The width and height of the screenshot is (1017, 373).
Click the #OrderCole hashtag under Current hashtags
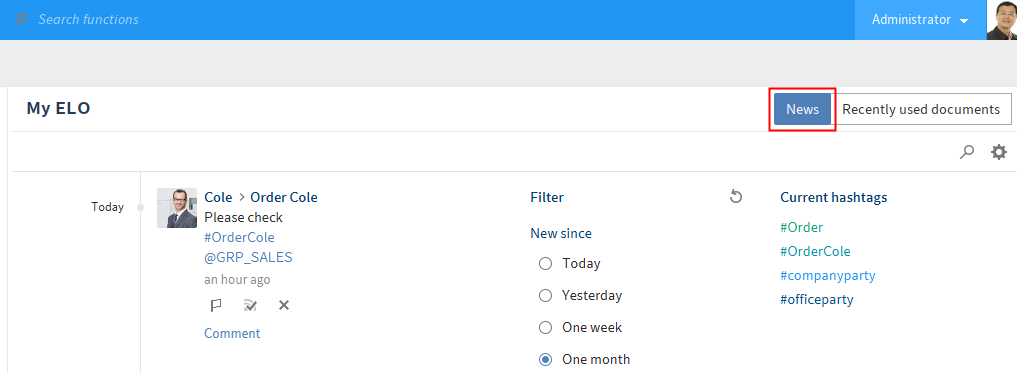(x=815, y=252)
